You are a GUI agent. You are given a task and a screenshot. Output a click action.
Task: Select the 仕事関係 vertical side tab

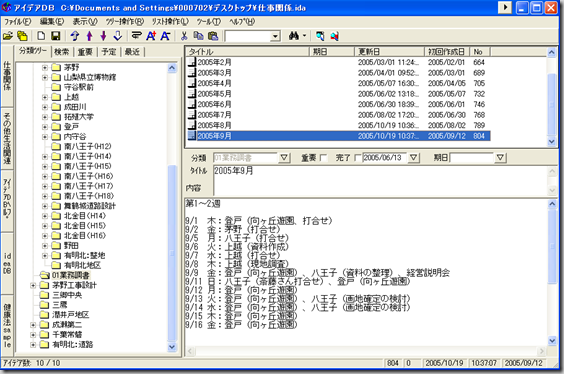click(x=7, y=76)
